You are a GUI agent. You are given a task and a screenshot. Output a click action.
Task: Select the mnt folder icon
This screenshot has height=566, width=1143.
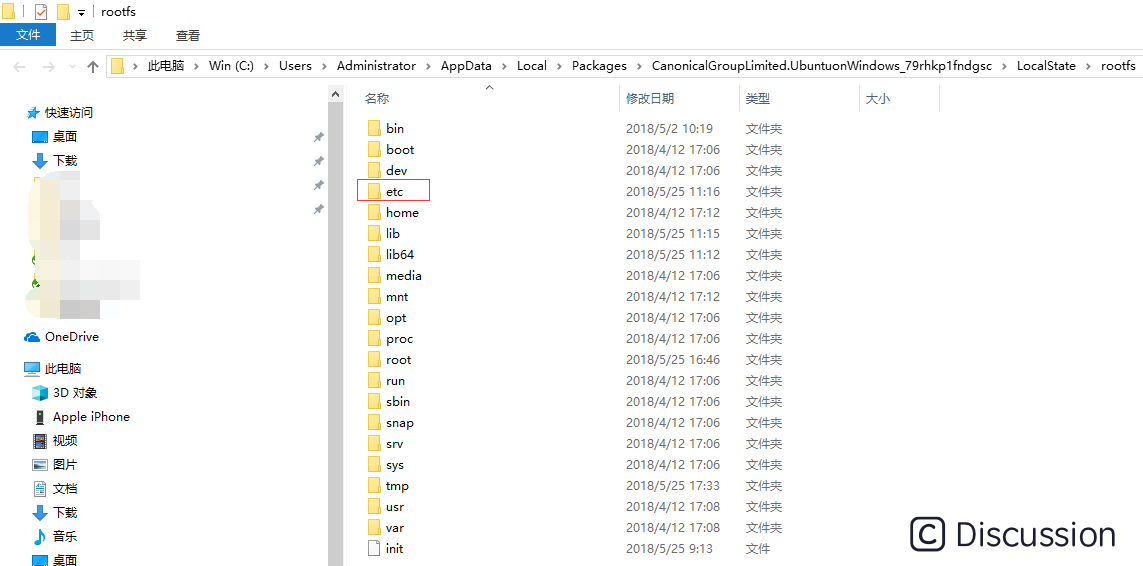[374, 297]
